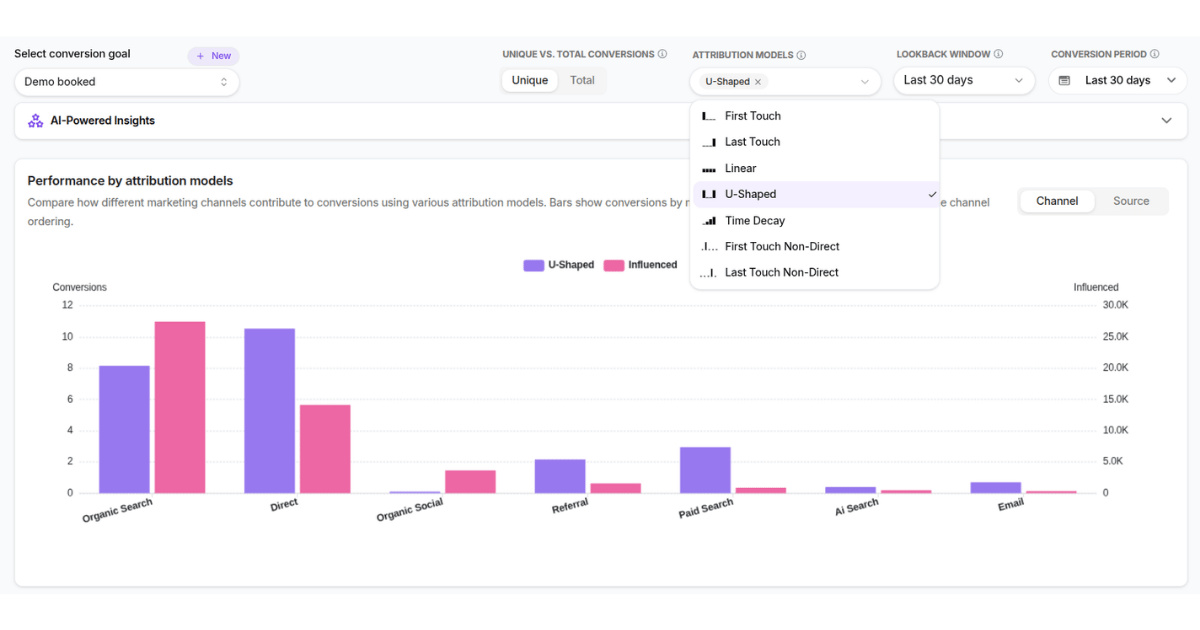Click plus New button for conversion goal
The image size is (1200, 630).
pyautogui.click(x=213, y=56)
